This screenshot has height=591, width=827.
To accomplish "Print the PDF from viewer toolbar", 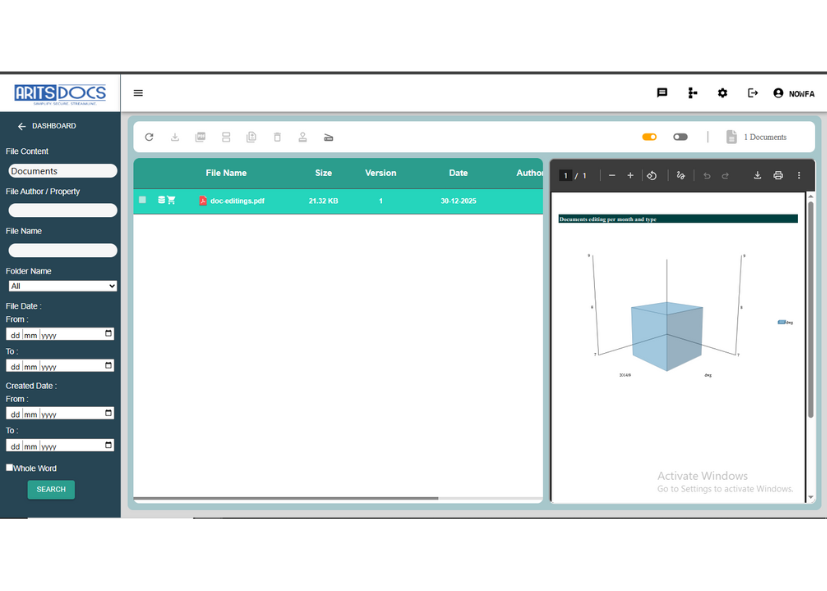I will tap(778, 176).
